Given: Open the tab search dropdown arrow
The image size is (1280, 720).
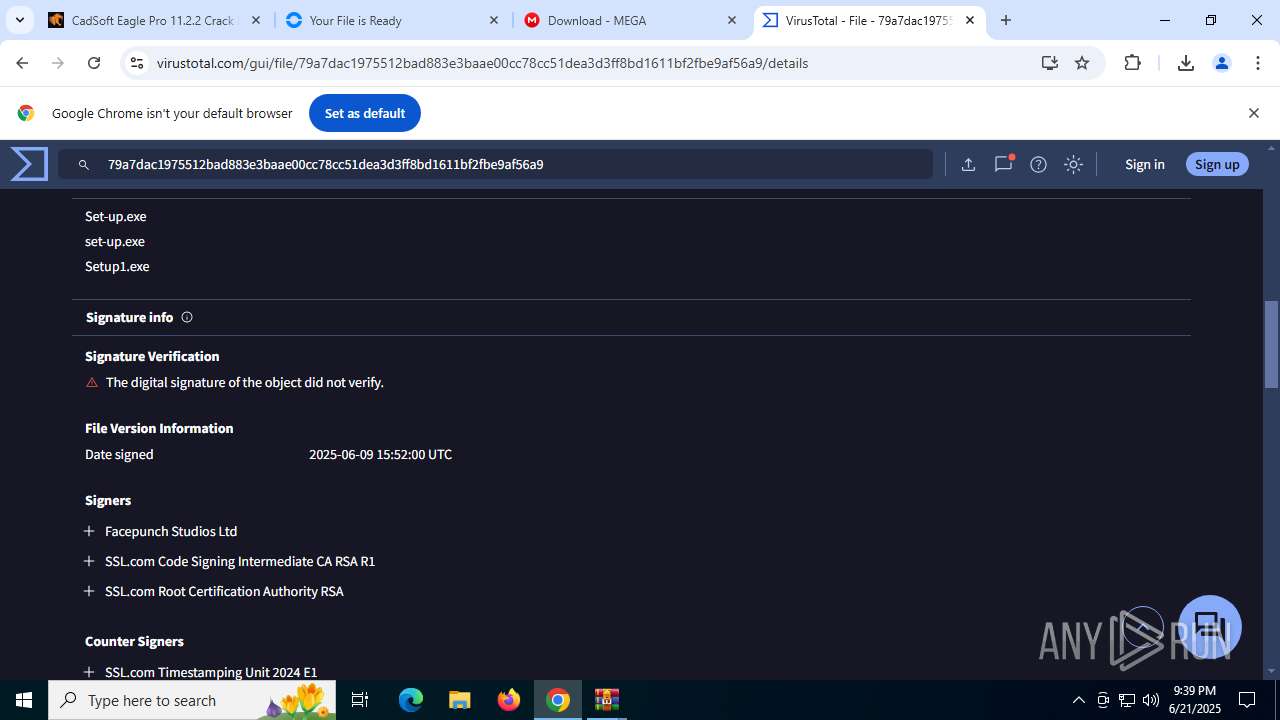Looking at the screenshot, I should pyautogui.click(x=19, y=20).
